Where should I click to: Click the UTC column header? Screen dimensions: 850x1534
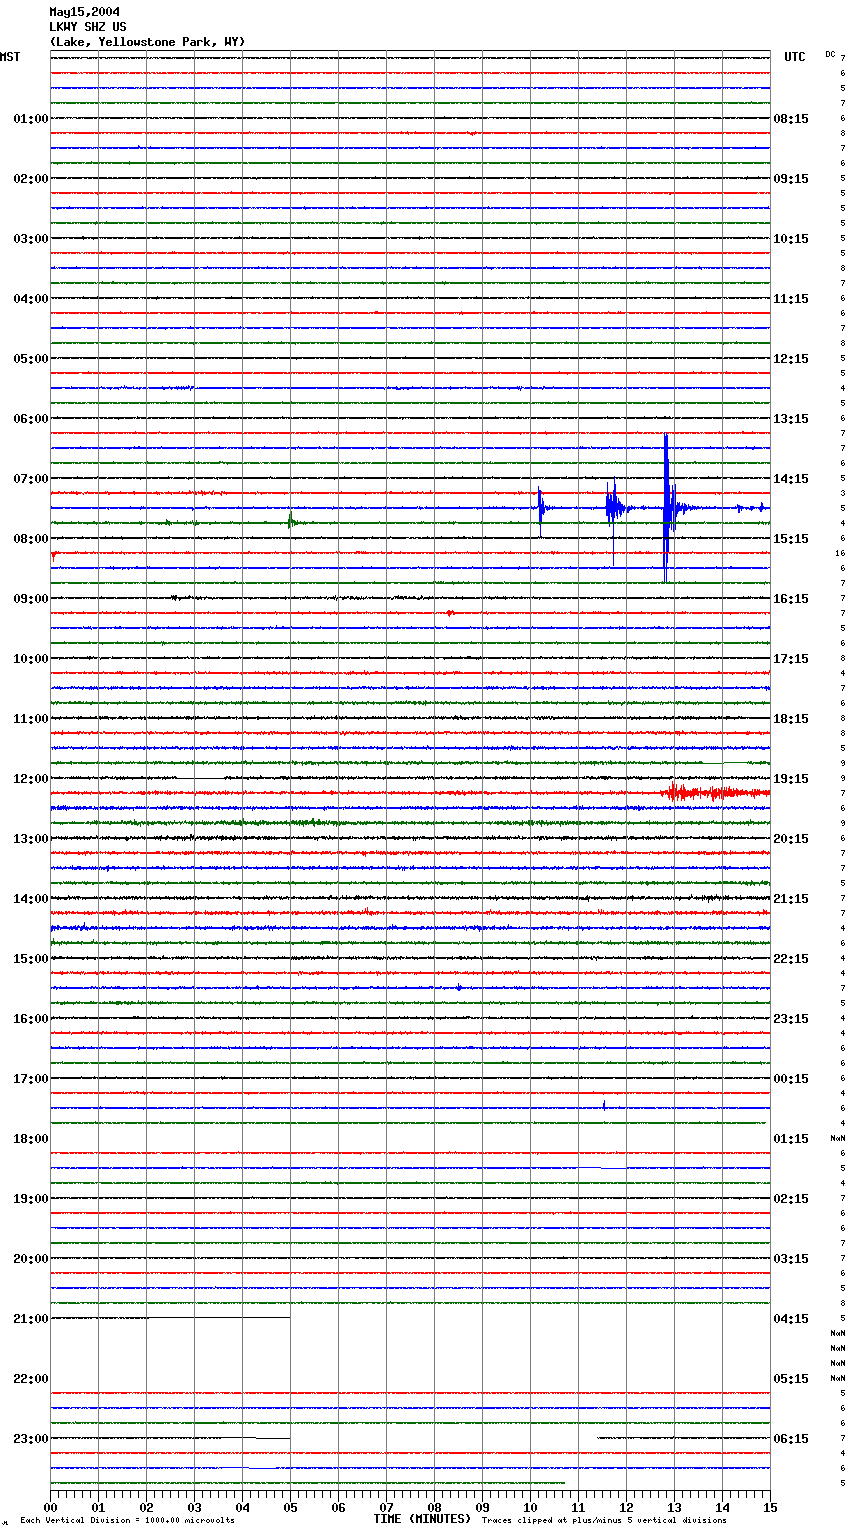[794, 57]
